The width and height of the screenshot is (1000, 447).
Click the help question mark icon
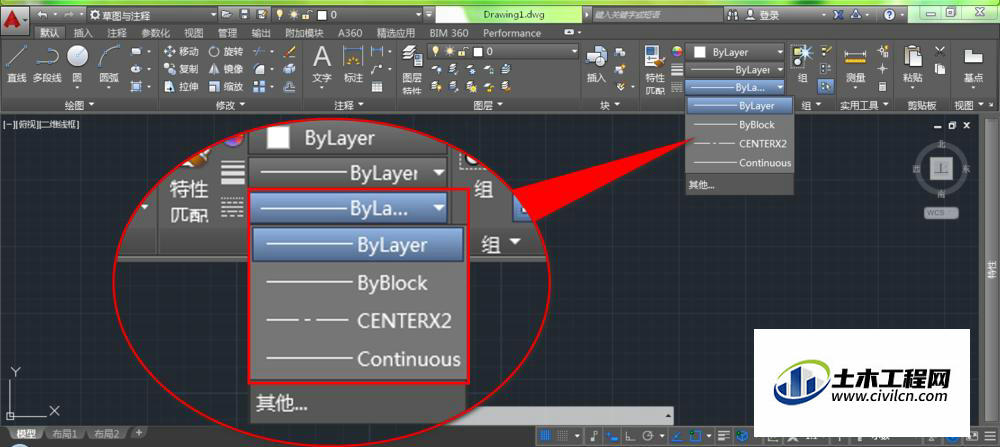pyautogui.click(x=889, y=14)
